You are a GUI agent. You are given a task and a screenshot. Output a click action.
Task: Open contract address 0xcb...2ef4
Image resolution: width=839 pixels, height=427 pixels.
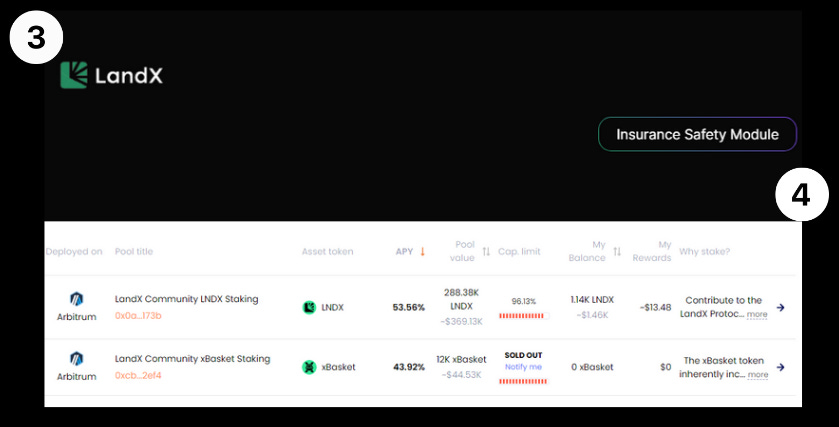pos(138,376)
